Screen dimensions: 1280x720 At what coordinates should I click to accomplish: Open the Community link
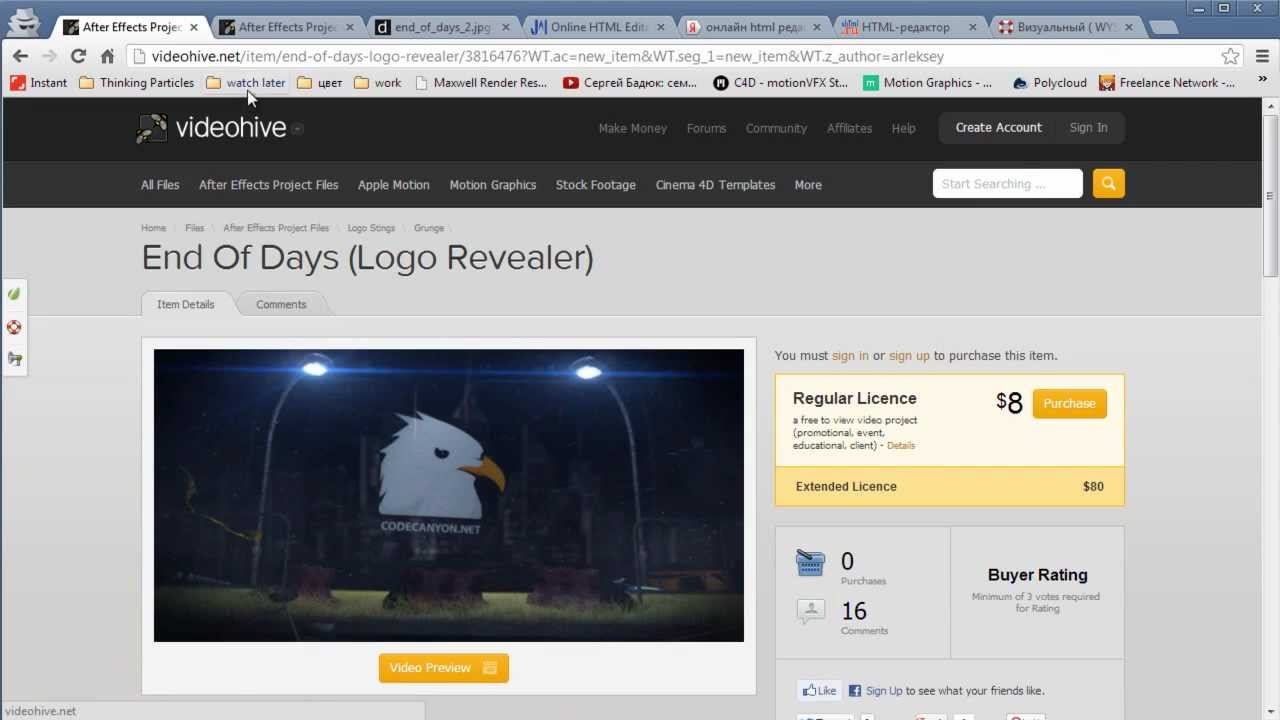[776, 128]
